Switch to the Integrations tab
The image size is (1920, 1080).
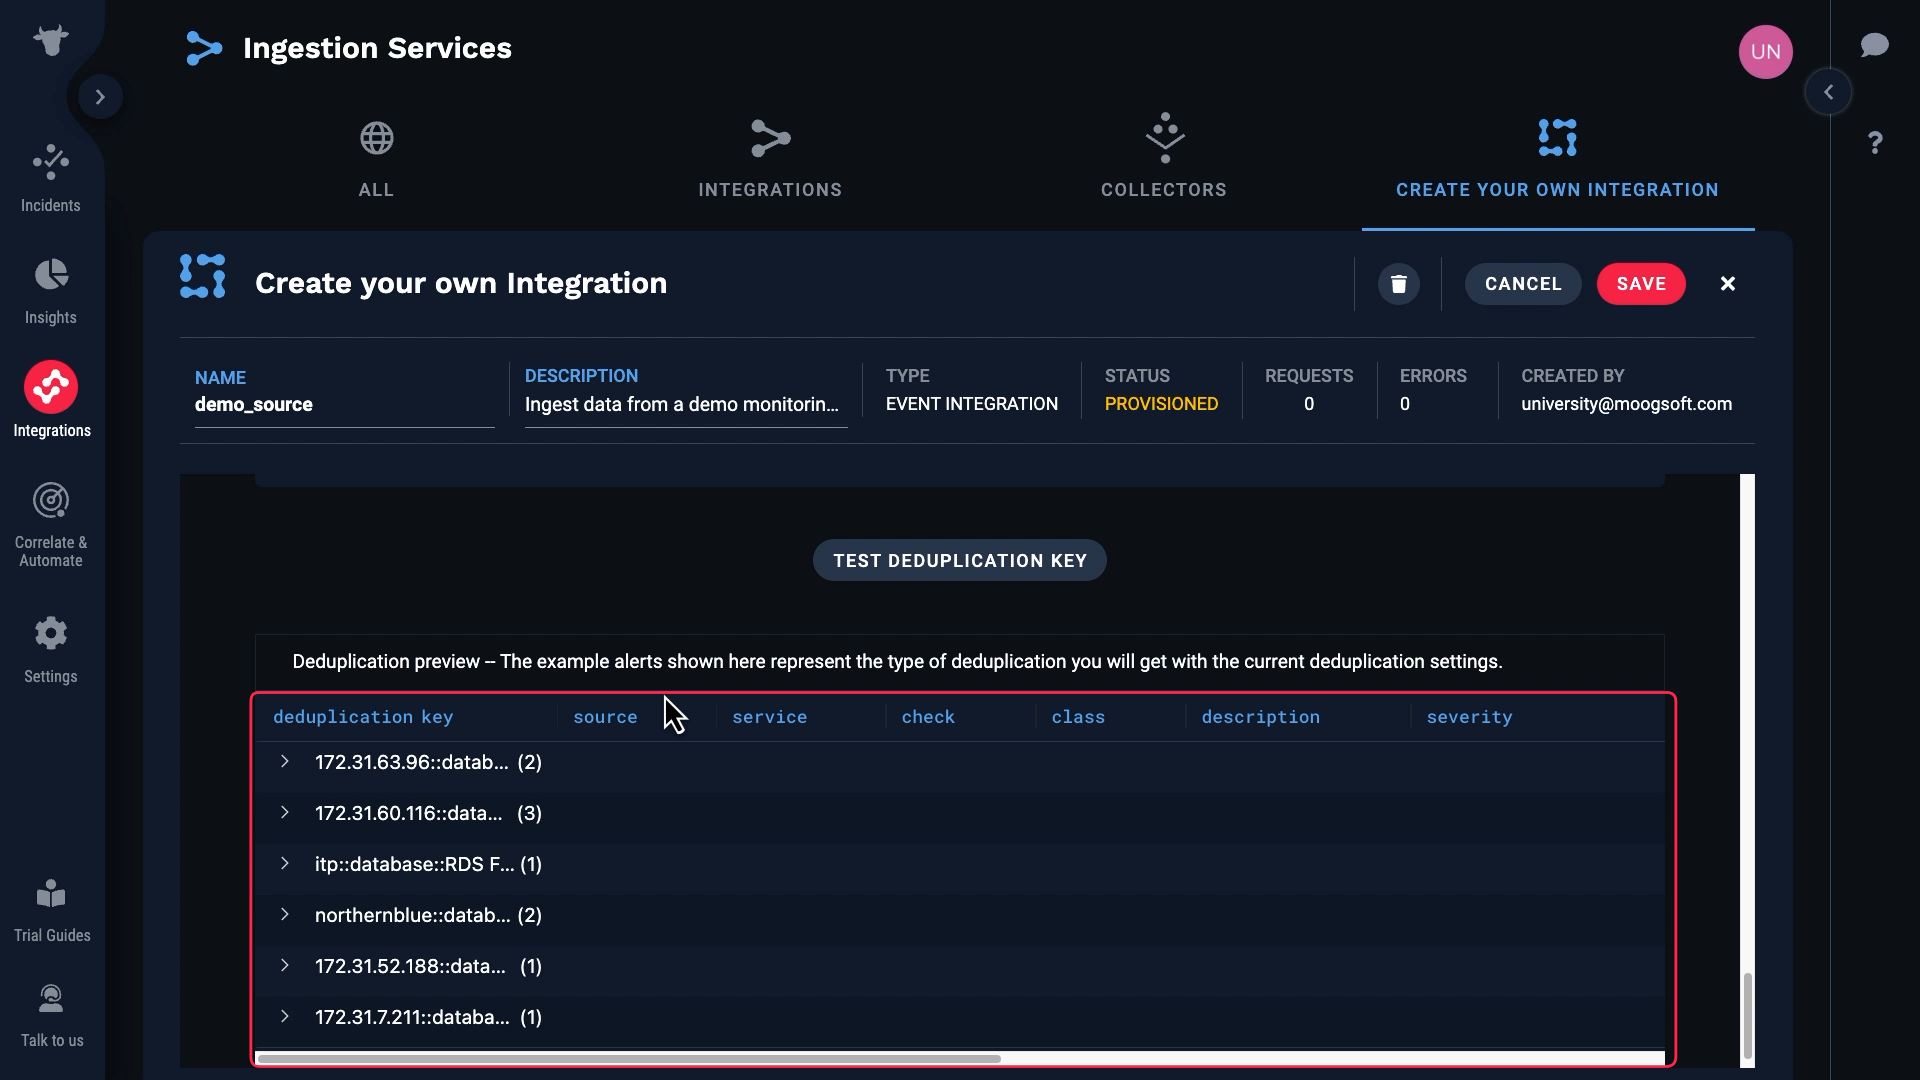(770, 159)
